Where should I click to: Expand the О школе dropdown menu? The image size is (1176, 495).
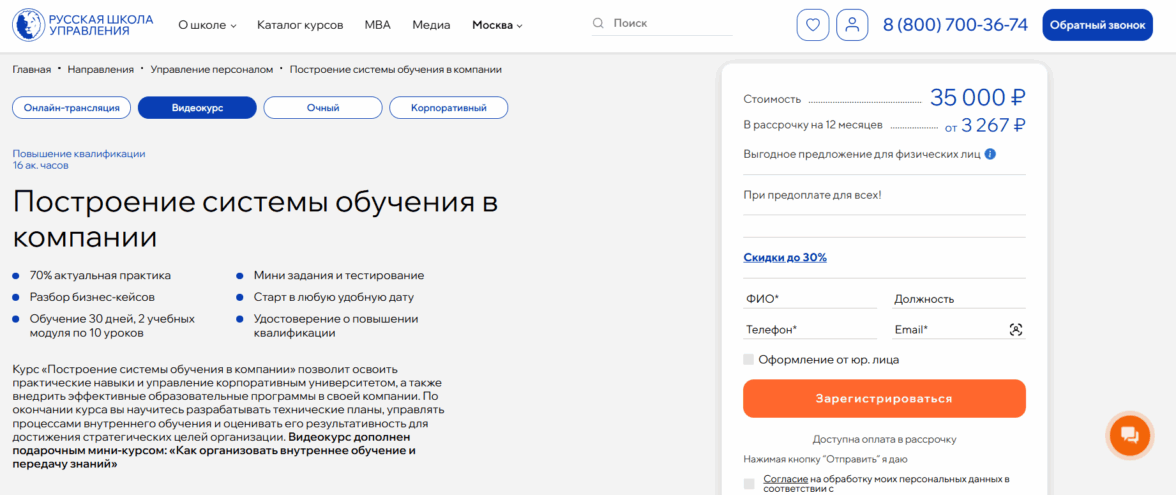tap(207, 25)
